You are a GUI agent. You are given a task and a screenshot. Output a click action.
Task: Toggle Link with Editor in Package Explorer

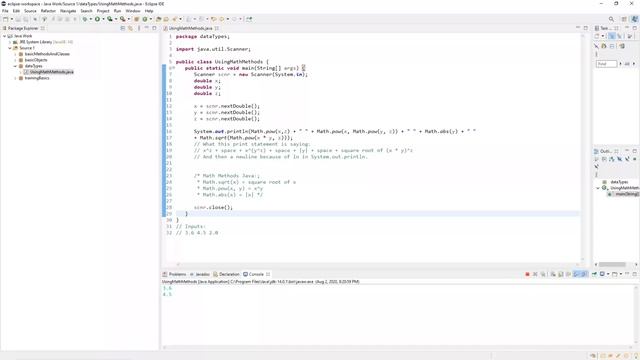click(130, 28)
